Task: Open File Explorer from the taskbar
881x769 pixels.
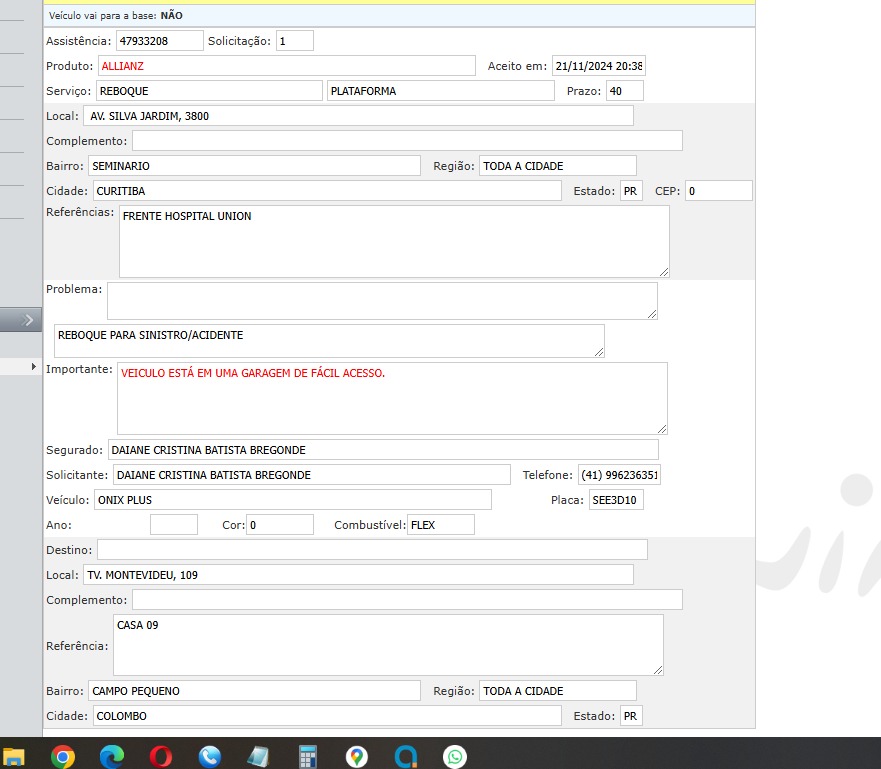Action: 13,756
